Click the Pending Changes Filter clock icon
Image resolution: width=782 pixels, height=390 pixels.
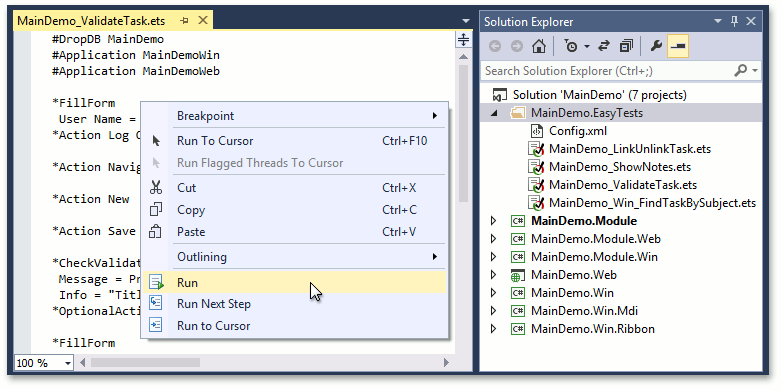click(x=571, y=46)
